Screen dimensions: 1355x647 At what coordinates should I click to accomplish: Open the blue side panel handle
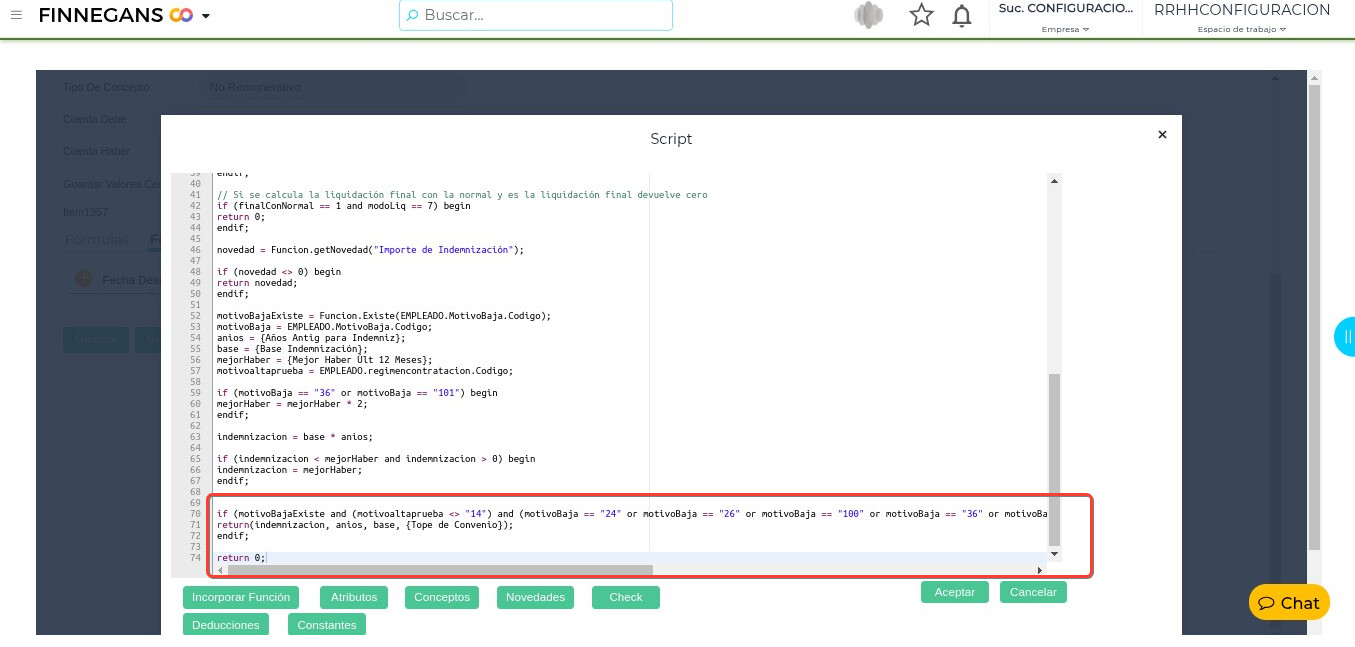pyautogui.click(x=1345, y=337)
